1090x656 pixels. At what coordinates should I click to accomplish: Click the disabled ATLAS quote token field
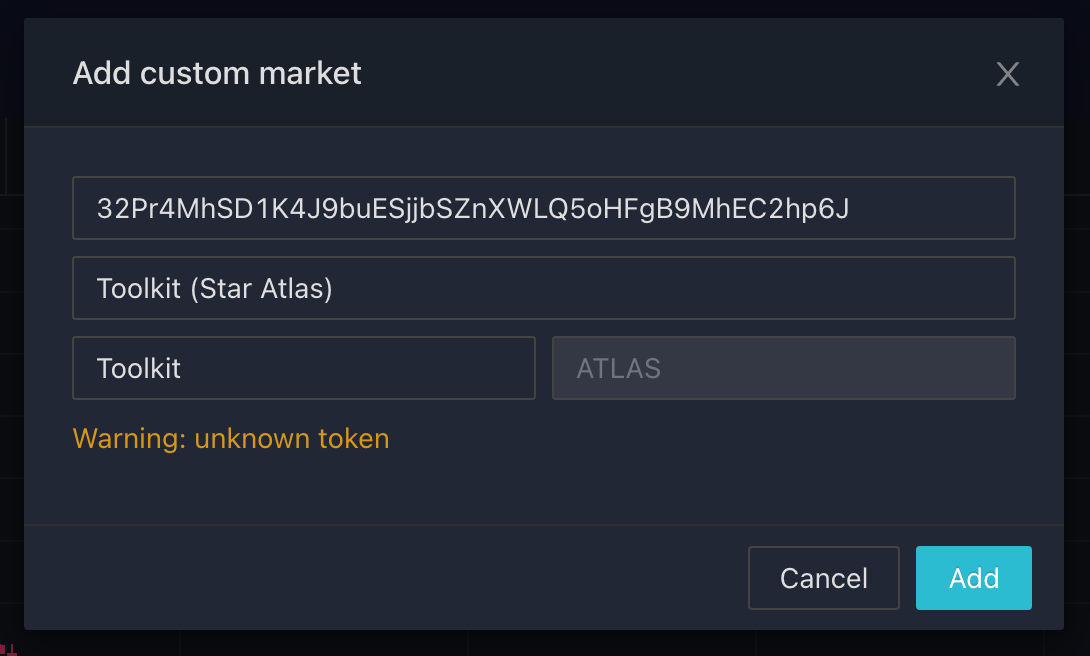click(783, 368)
